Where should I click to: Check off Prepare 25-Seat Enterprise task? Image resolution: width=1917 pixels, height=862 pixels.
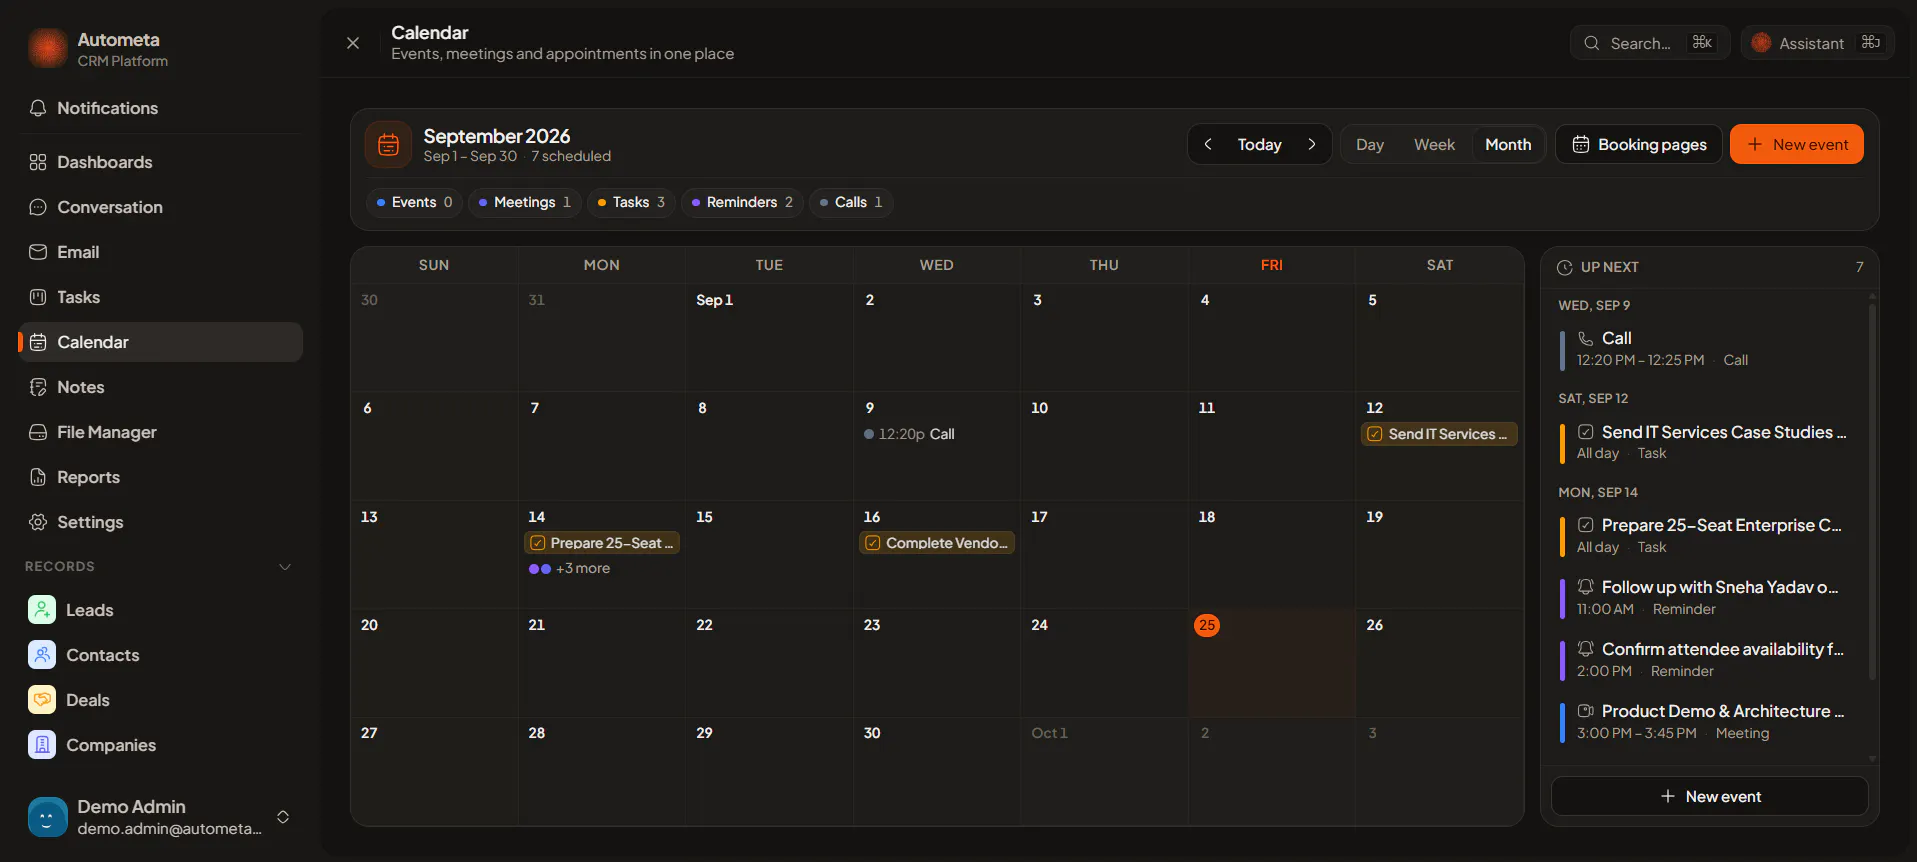[1585, 525]
